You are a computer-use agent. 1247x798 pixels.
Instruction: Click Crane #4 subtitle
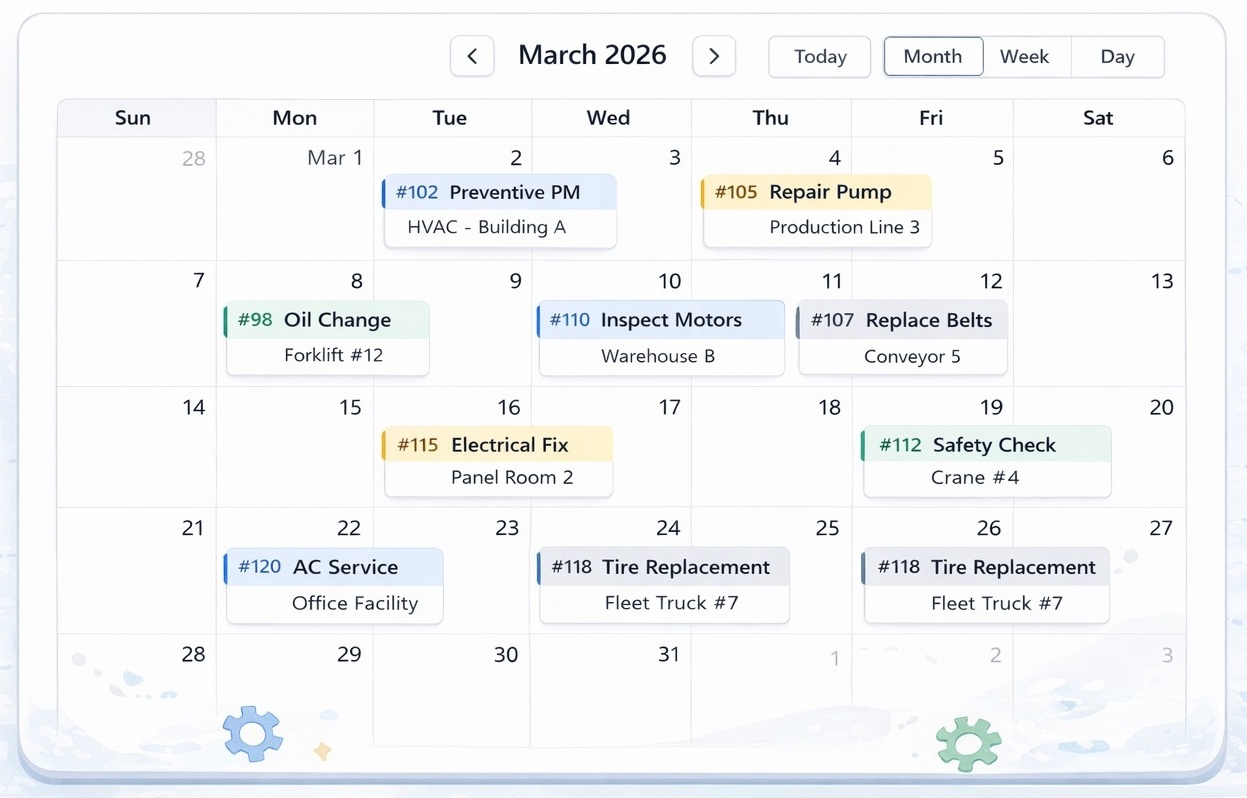pos(975,477)
